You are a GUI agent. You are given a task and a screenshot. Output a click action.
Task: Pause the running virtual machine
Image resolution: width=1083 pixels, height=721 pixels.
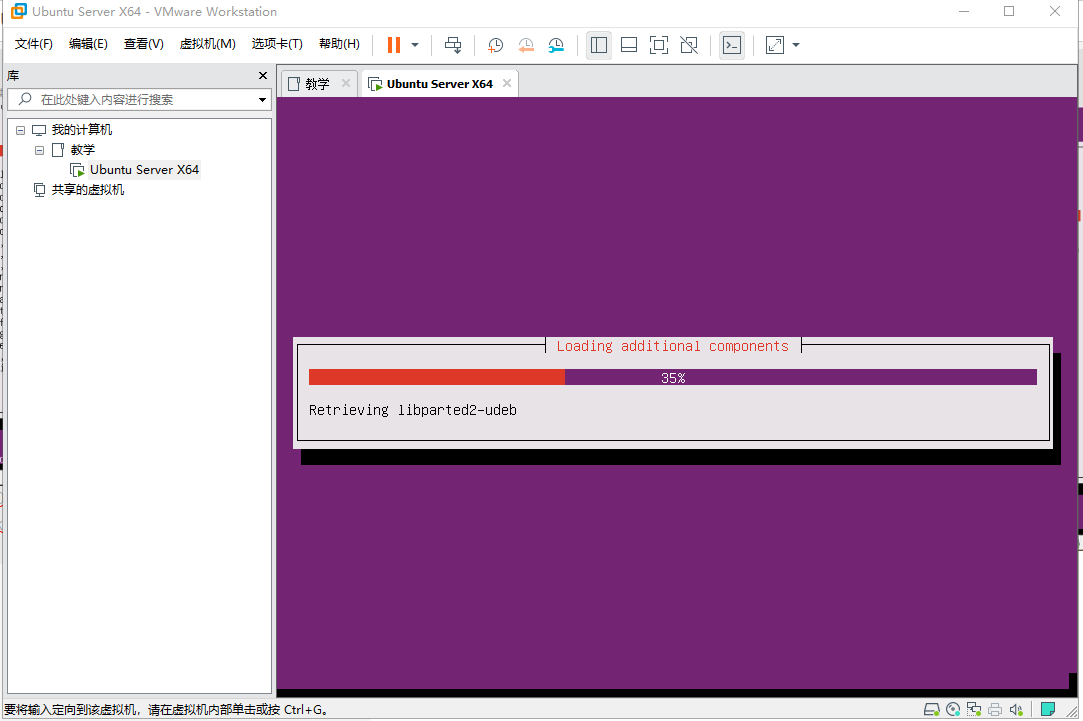point(394,45)
